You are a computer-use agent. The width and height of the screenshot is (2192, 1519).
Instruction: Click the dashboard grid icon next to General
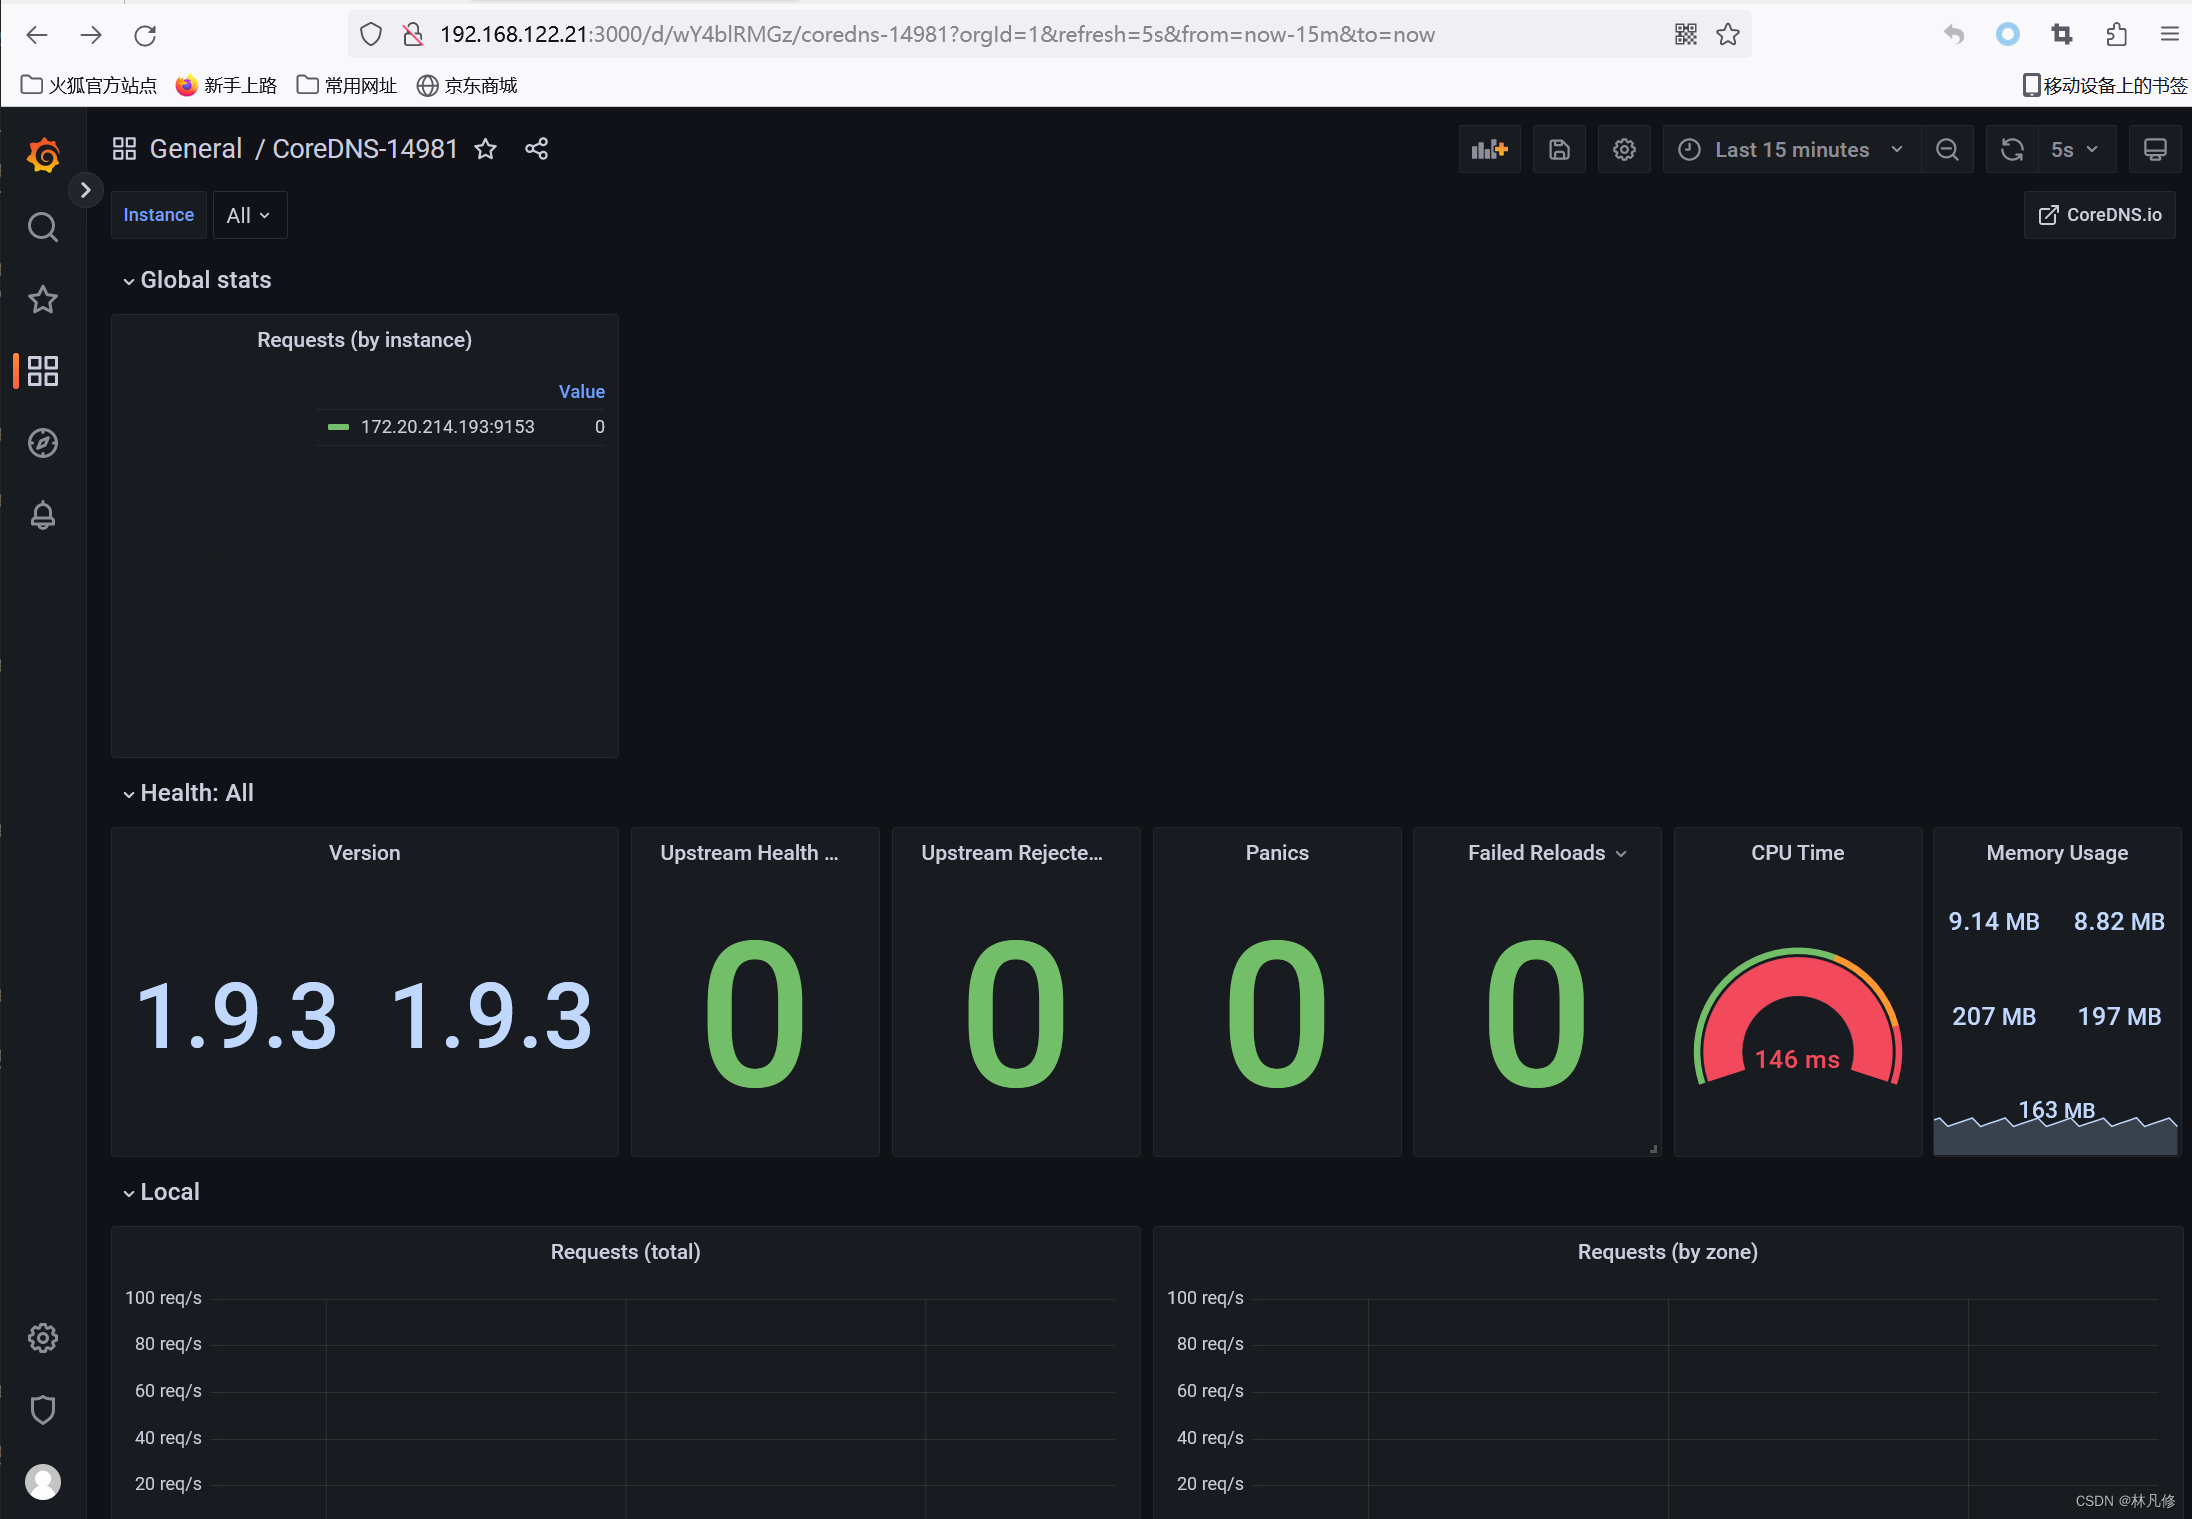click(124, 149)
